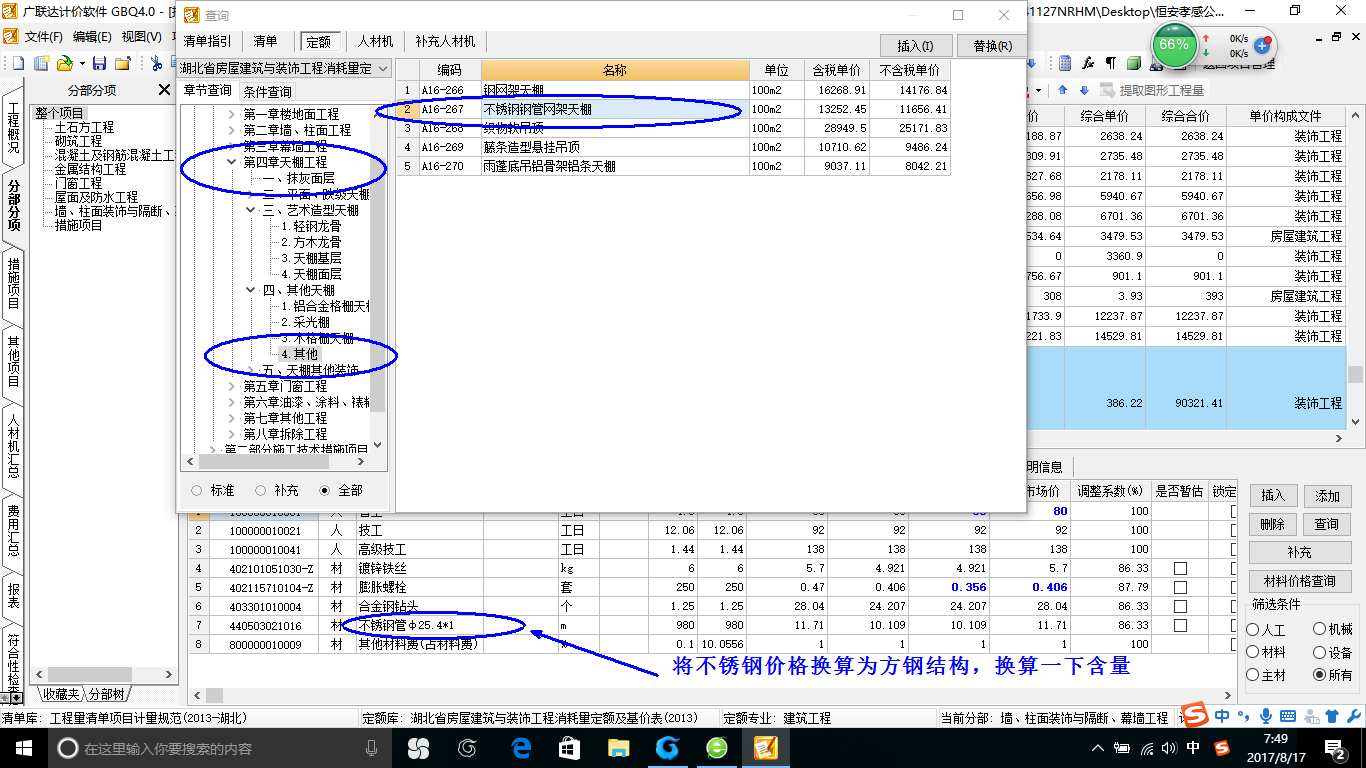Open File Explorer from taskbar
This screenshot has height=768, width=1366.
pyautogui.click(x=619, y=747)
